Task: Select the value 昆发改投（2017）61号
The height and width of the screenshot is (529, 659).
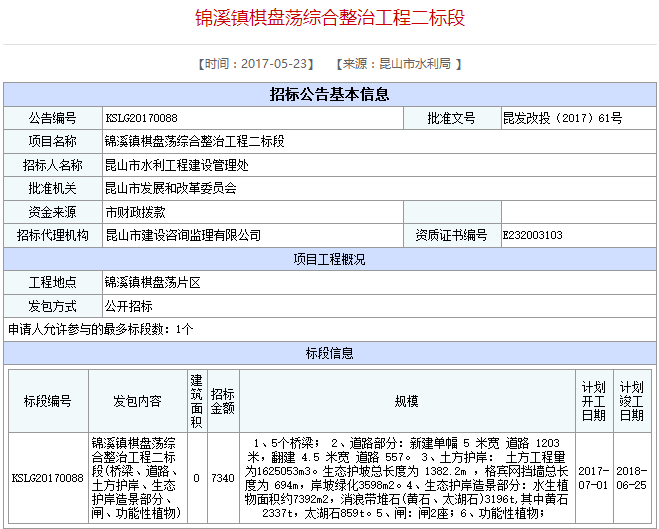Action: point(562,118)
